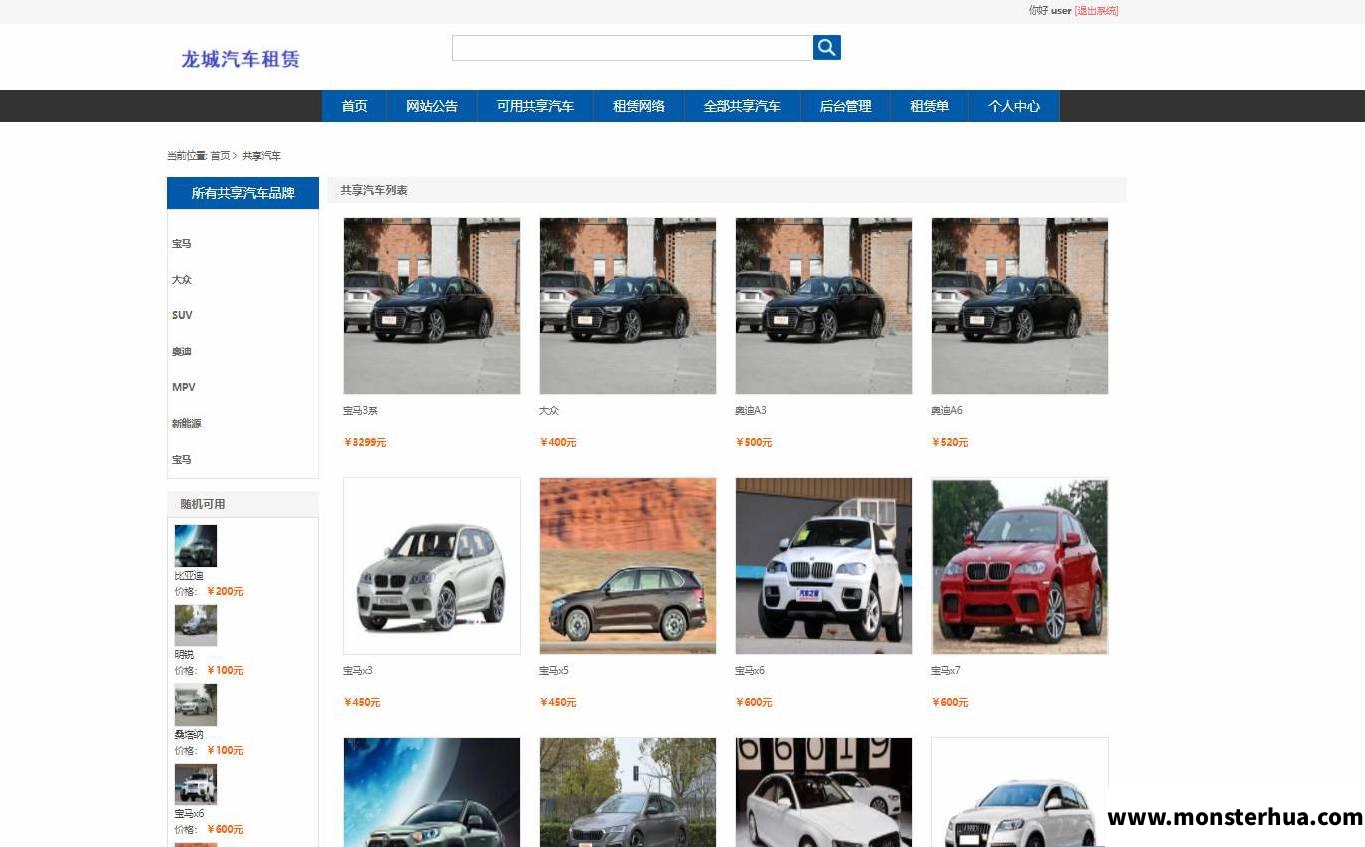
Task: Click the 比亚迪 name in 随机可用
Action: (x=189, y=576)
